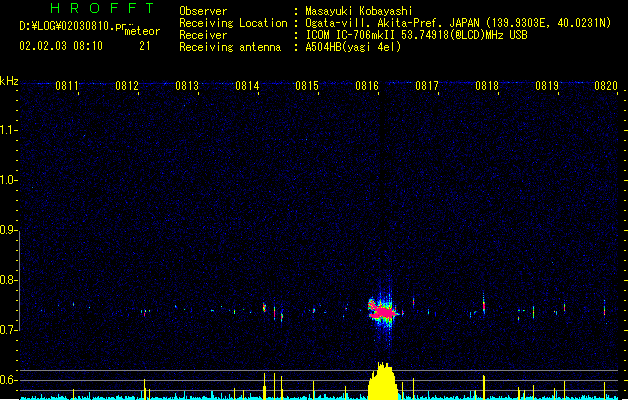Viewport: 629px width, 400px height.
Task: Click the 0.9 kHz axis label
Action: [x=8, y=230]
